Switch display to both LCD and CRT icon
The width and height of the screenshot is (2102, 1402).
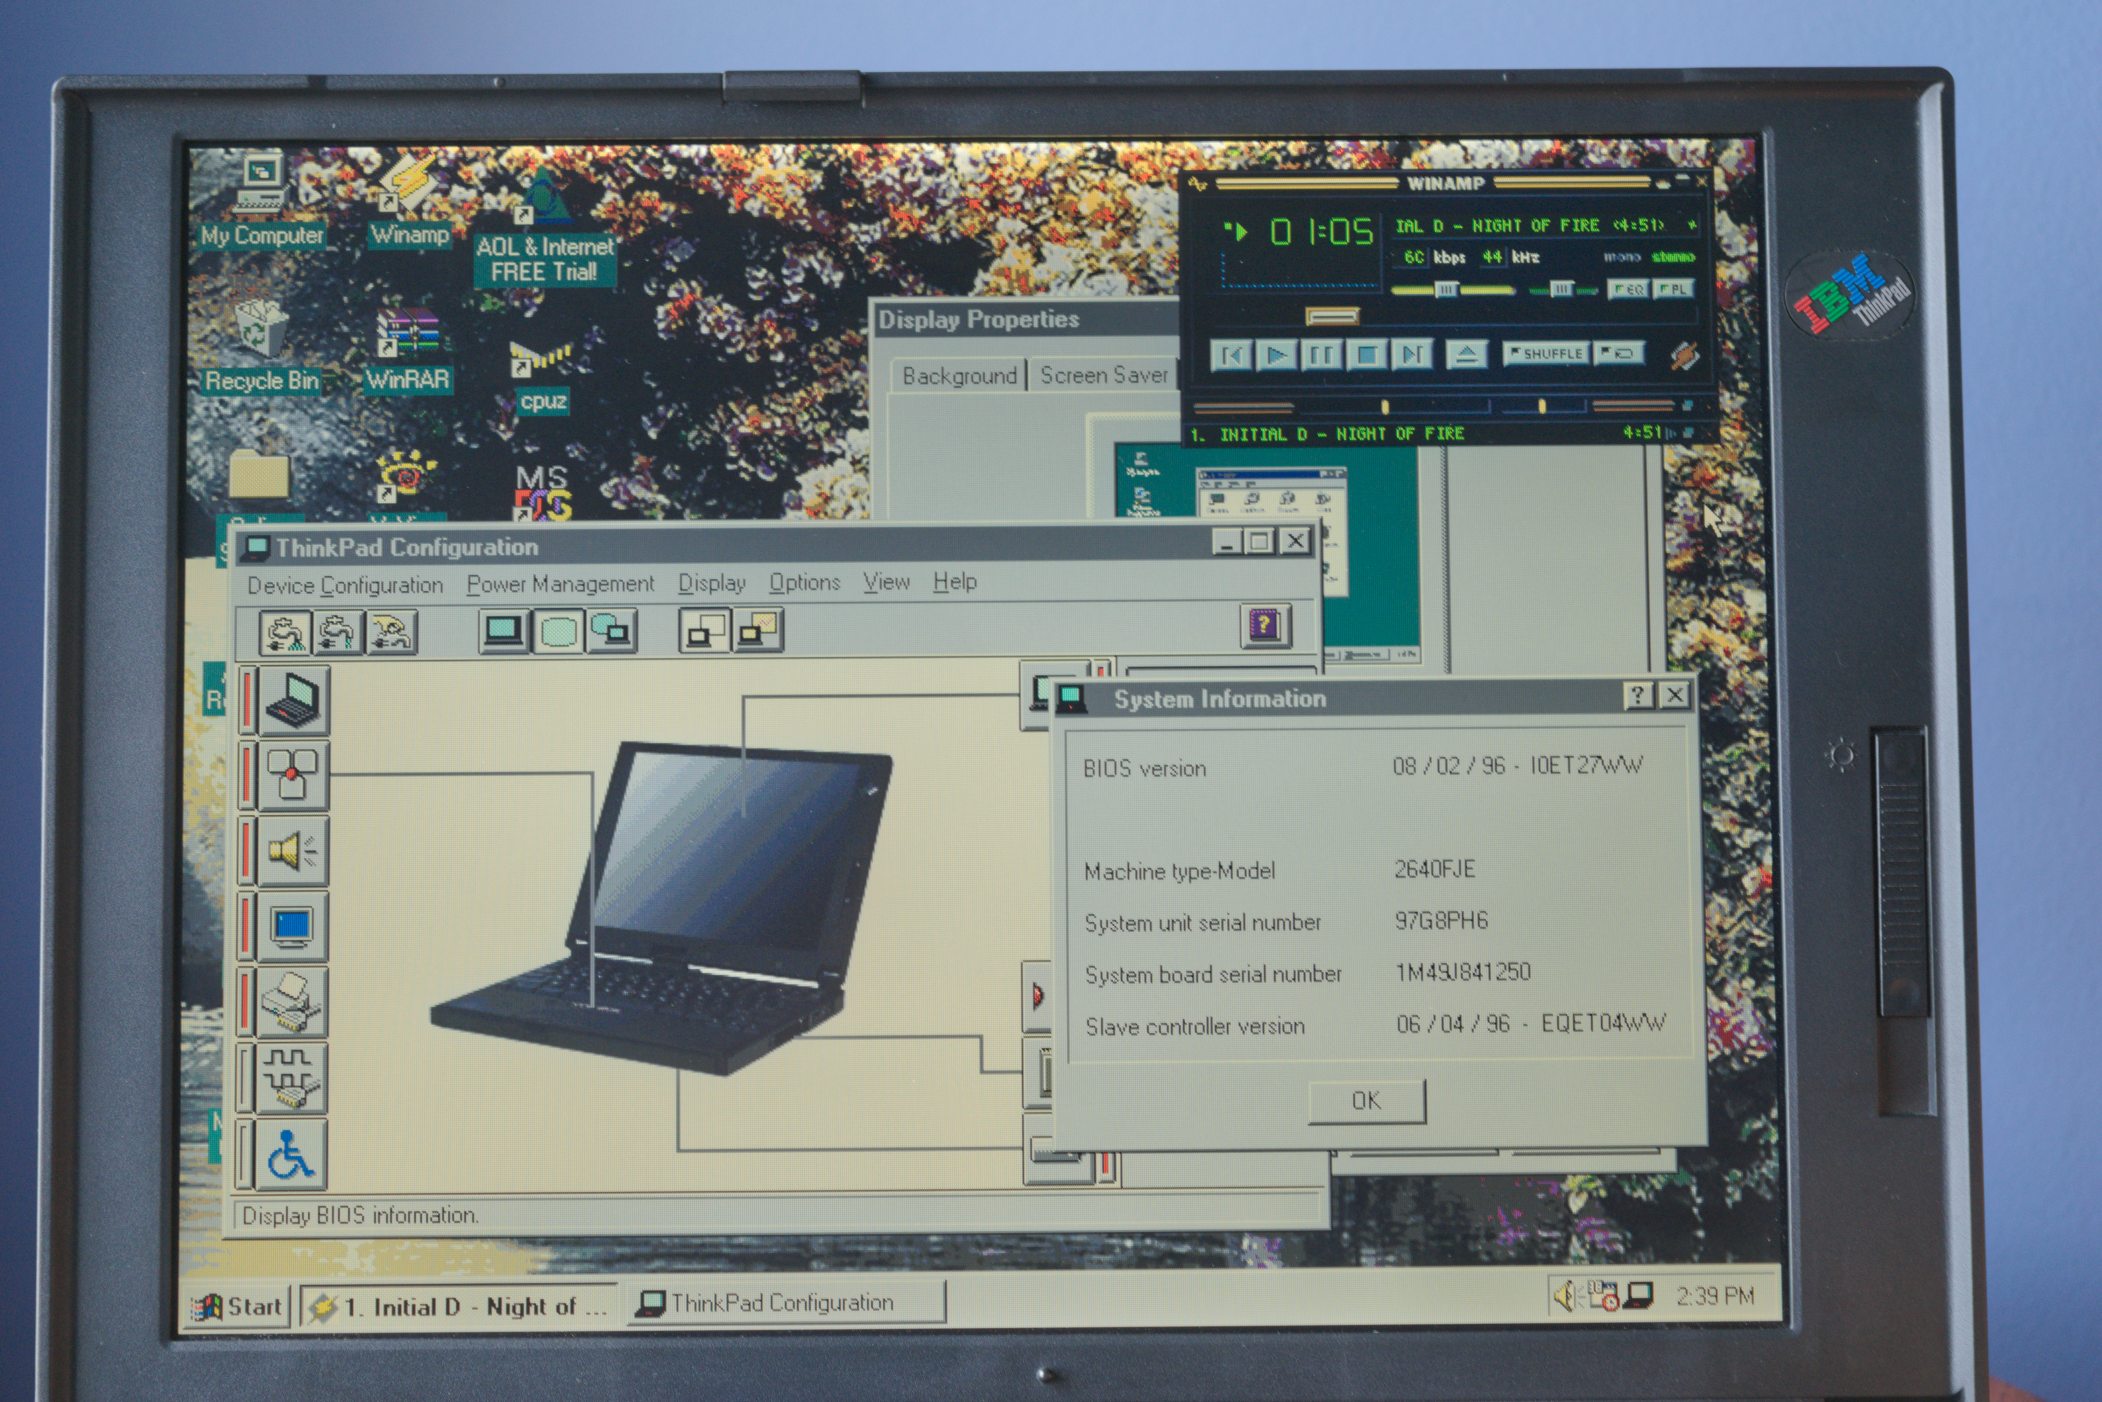(611, 631)
